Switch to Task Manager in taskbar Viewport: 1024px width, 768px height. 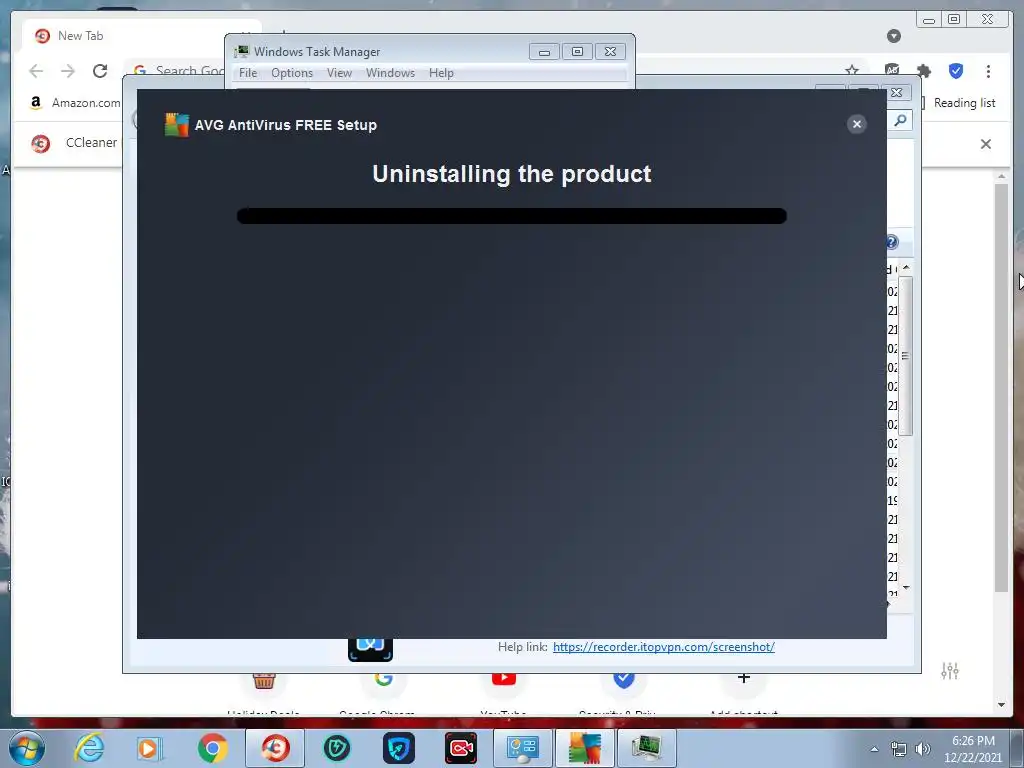tap(647, 748)
